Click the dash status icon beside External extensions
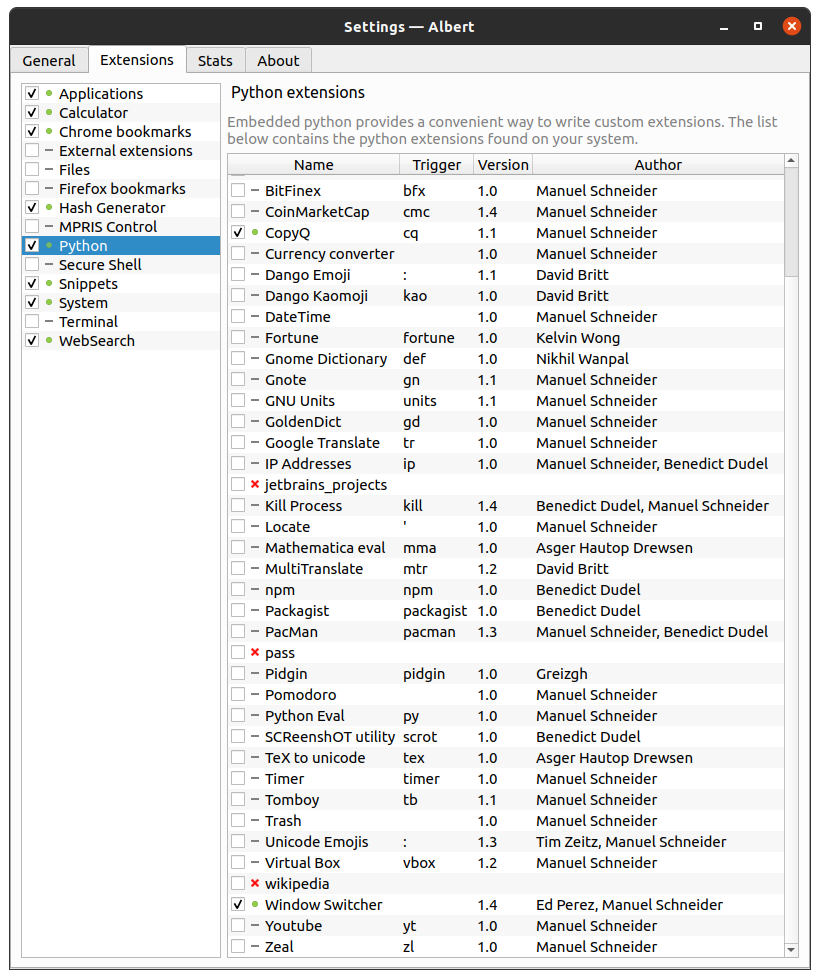Viewport: 820px width, 979px height. (x=49, y=150)
